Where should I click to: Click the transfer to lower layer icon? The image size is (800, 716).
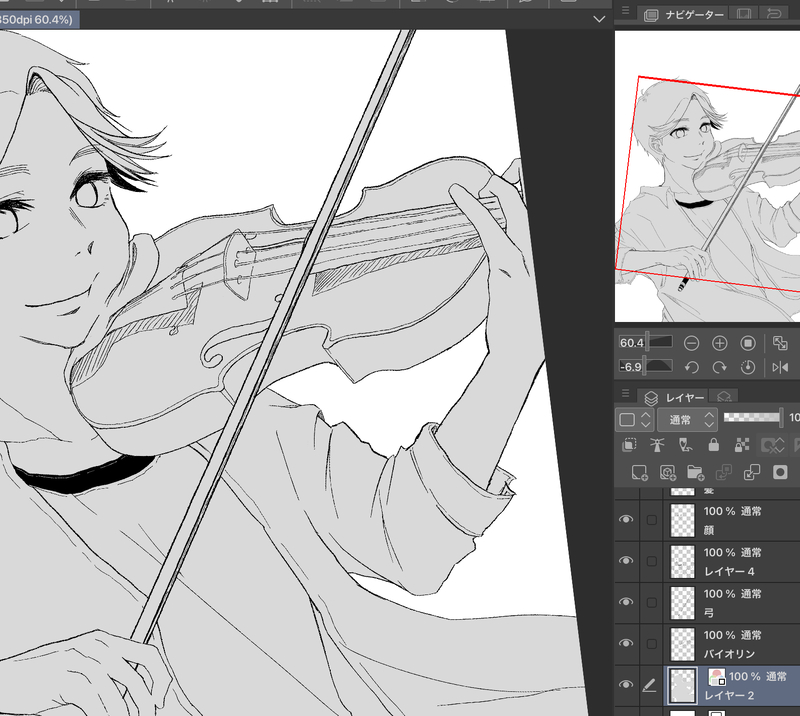click(723, 473)
